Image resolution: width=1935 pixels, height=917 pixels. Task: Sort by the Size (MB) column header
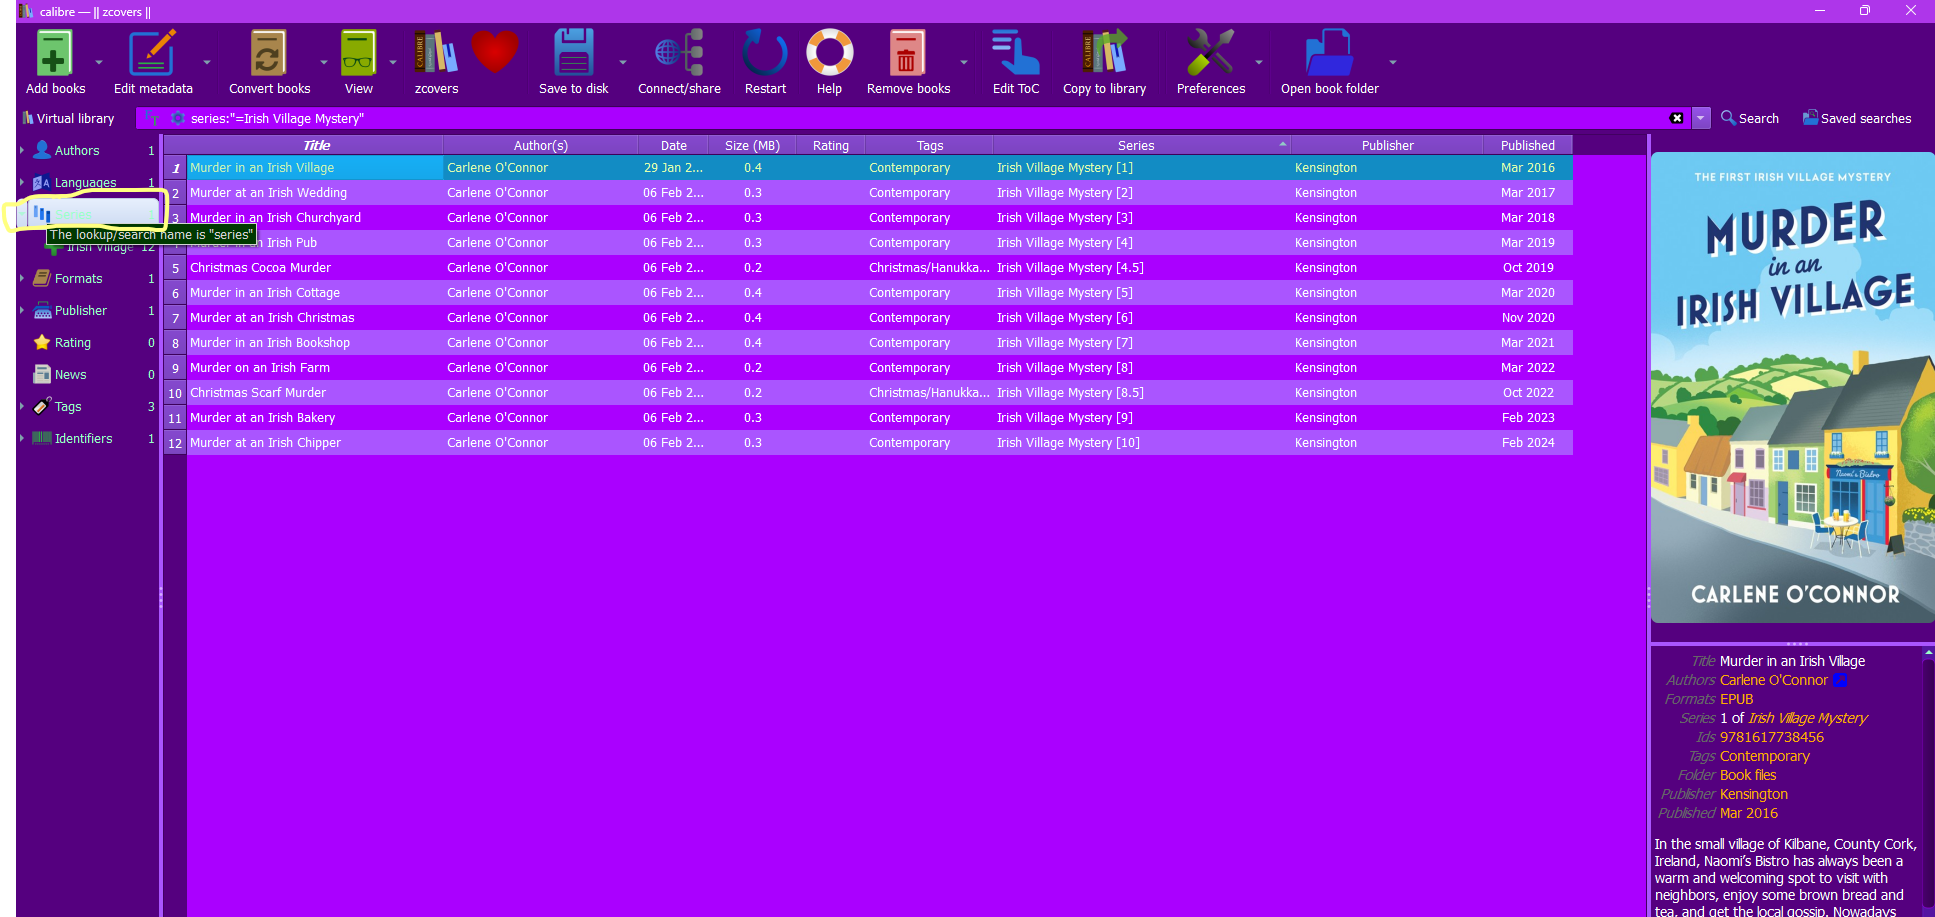click(x=752, y=145)
